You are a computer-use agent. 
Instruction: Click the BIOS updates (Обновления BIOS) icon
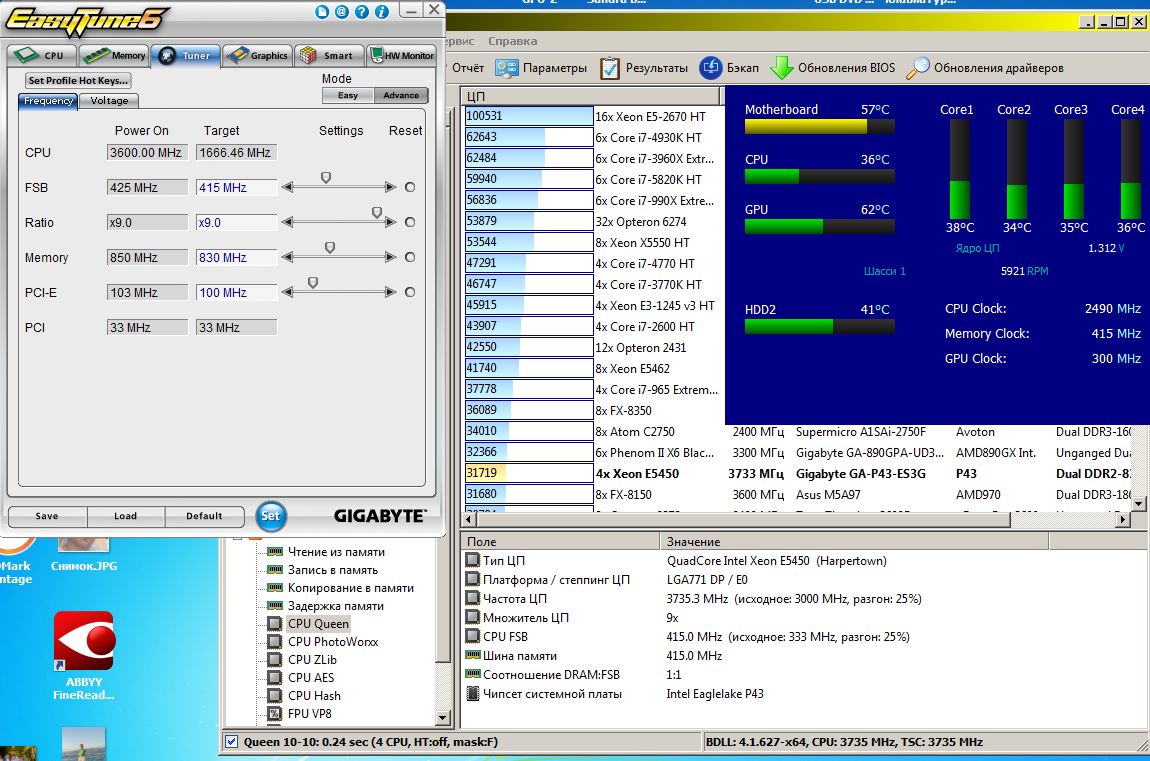782,68
